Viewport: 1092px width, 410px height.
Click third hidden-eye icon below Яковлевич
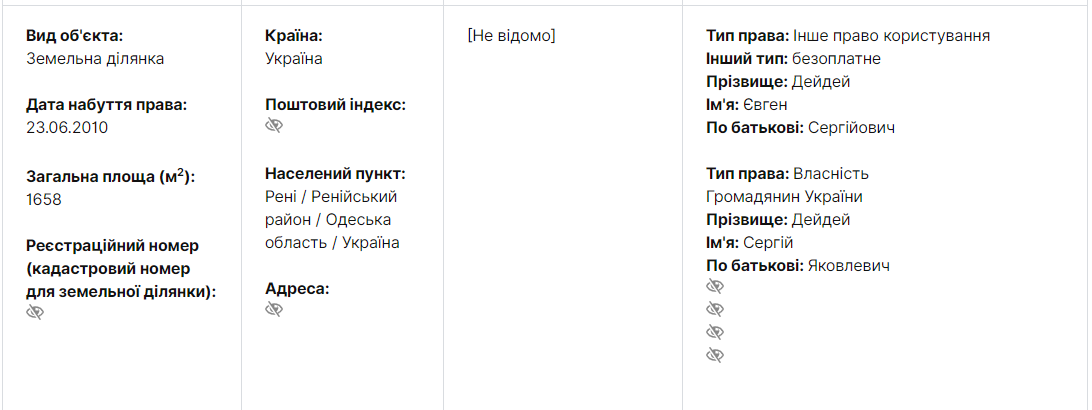[x=715, y=332]
